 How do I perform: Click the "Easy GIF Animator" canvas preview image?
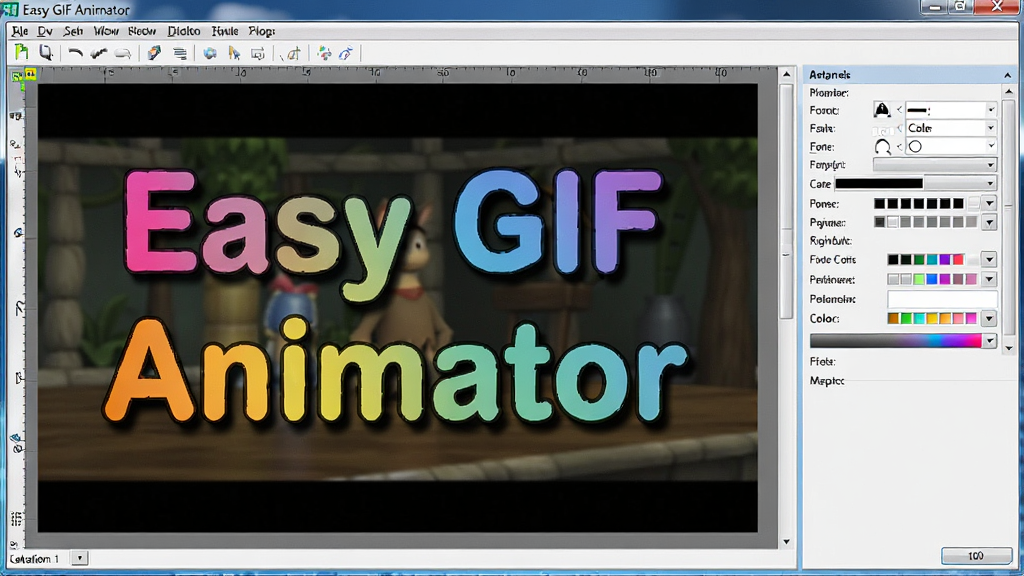[398, 308]
